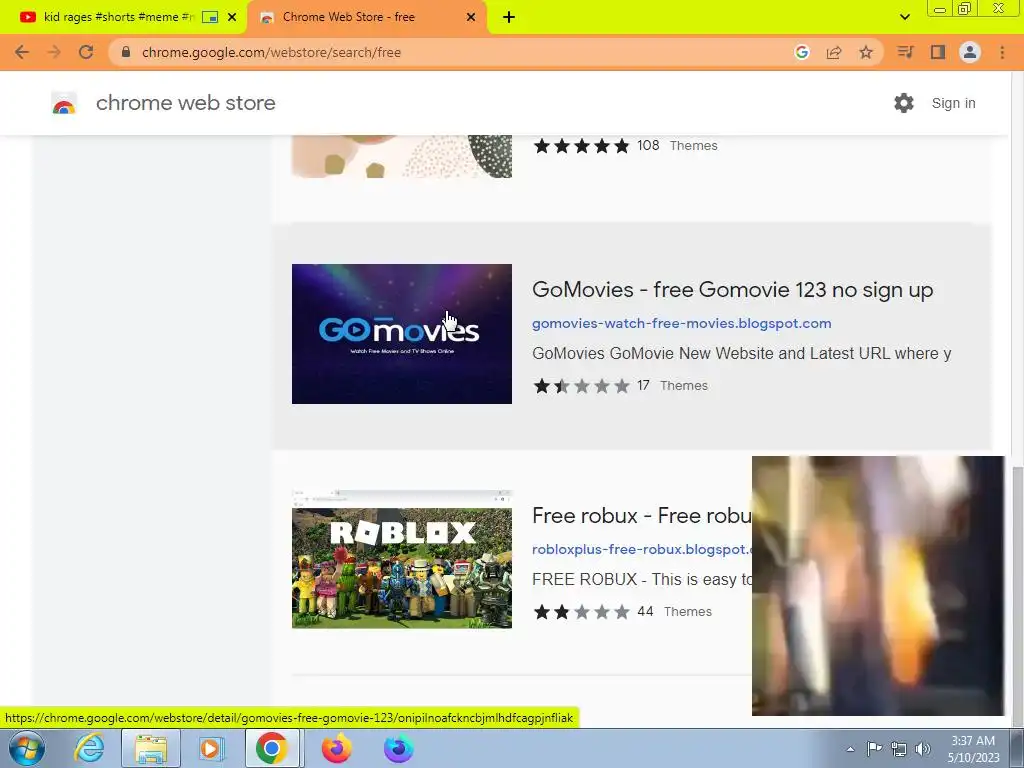
Task: Open robloxplus-free-robux.blogspot link
Action: click(642, 549)
